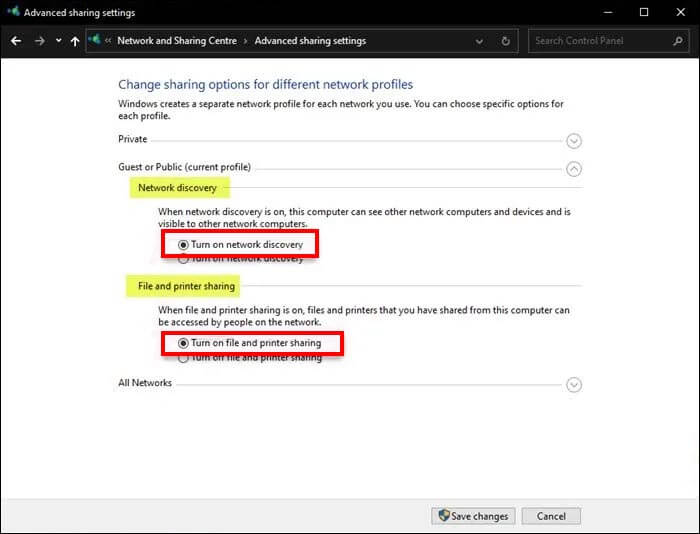Click the breadcrumb overflow chevrons
This screenshot has width=700, height=534.
click(108, 41)
